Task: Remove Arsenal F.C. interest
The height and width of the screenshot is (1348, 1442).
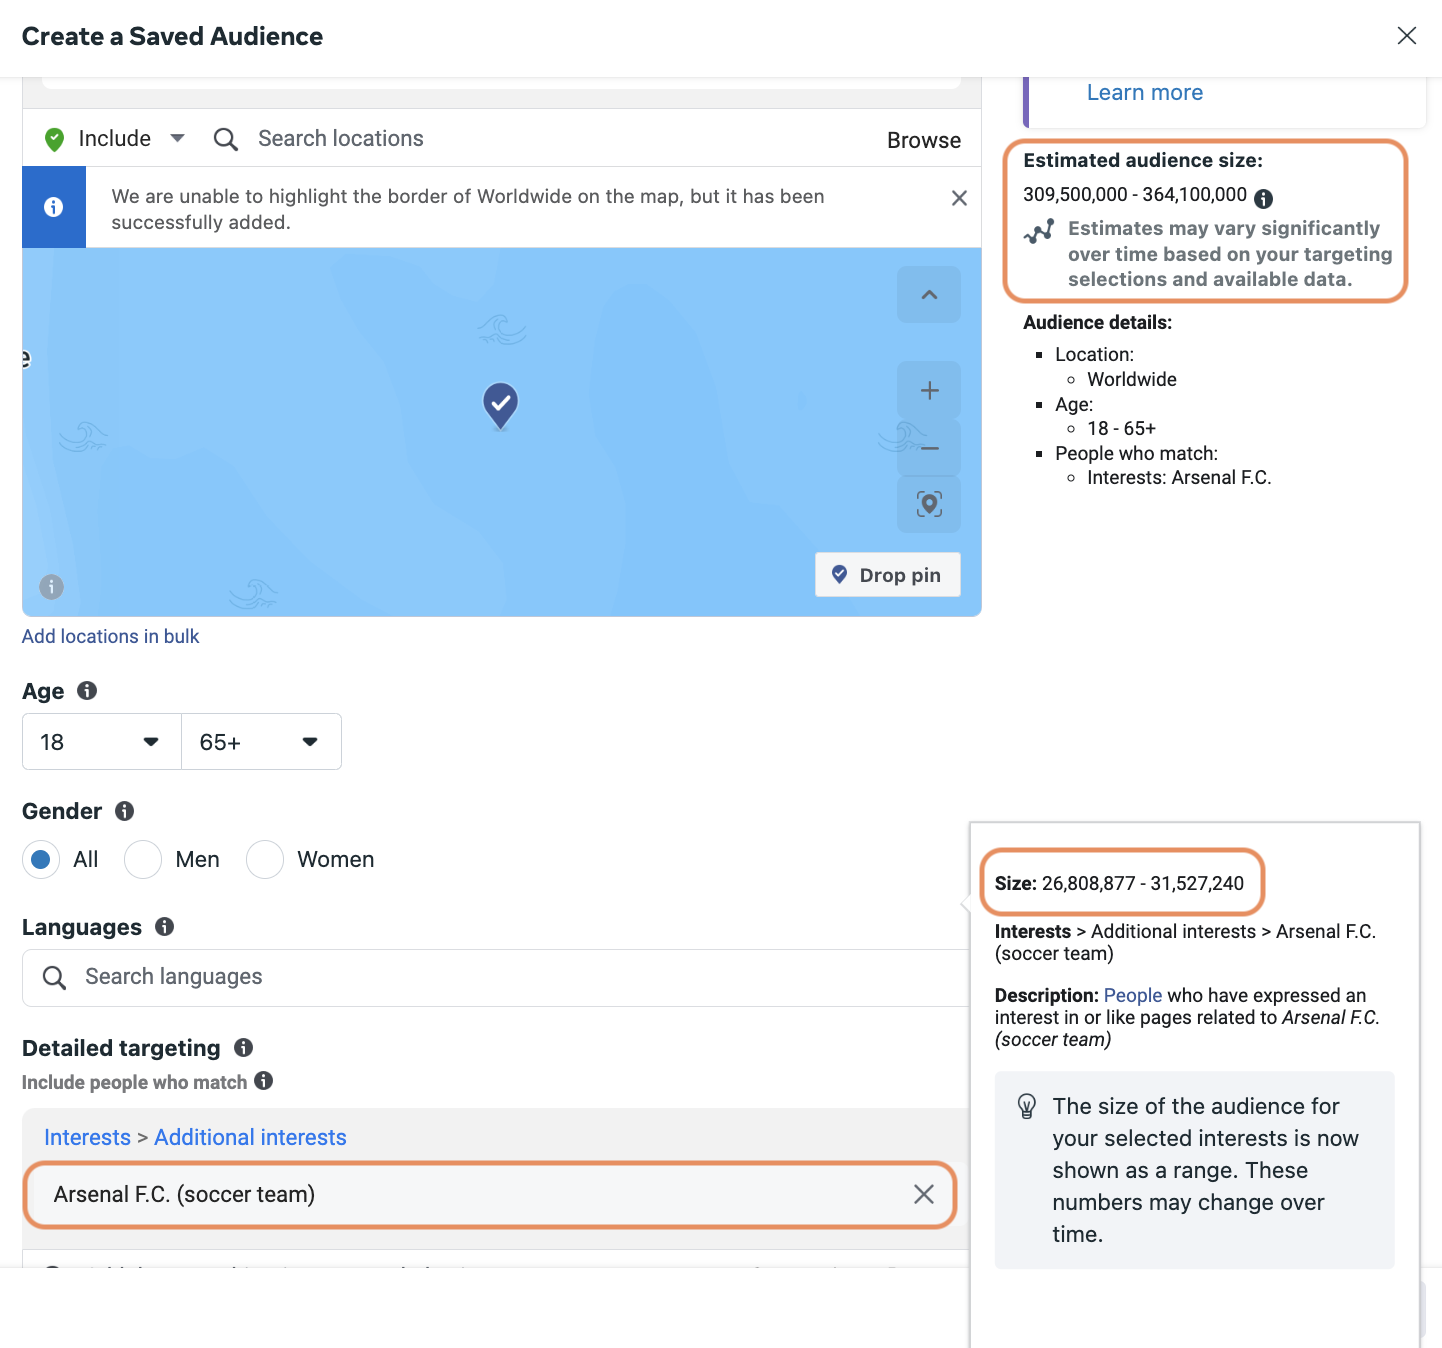Action: coord(924,1194)
